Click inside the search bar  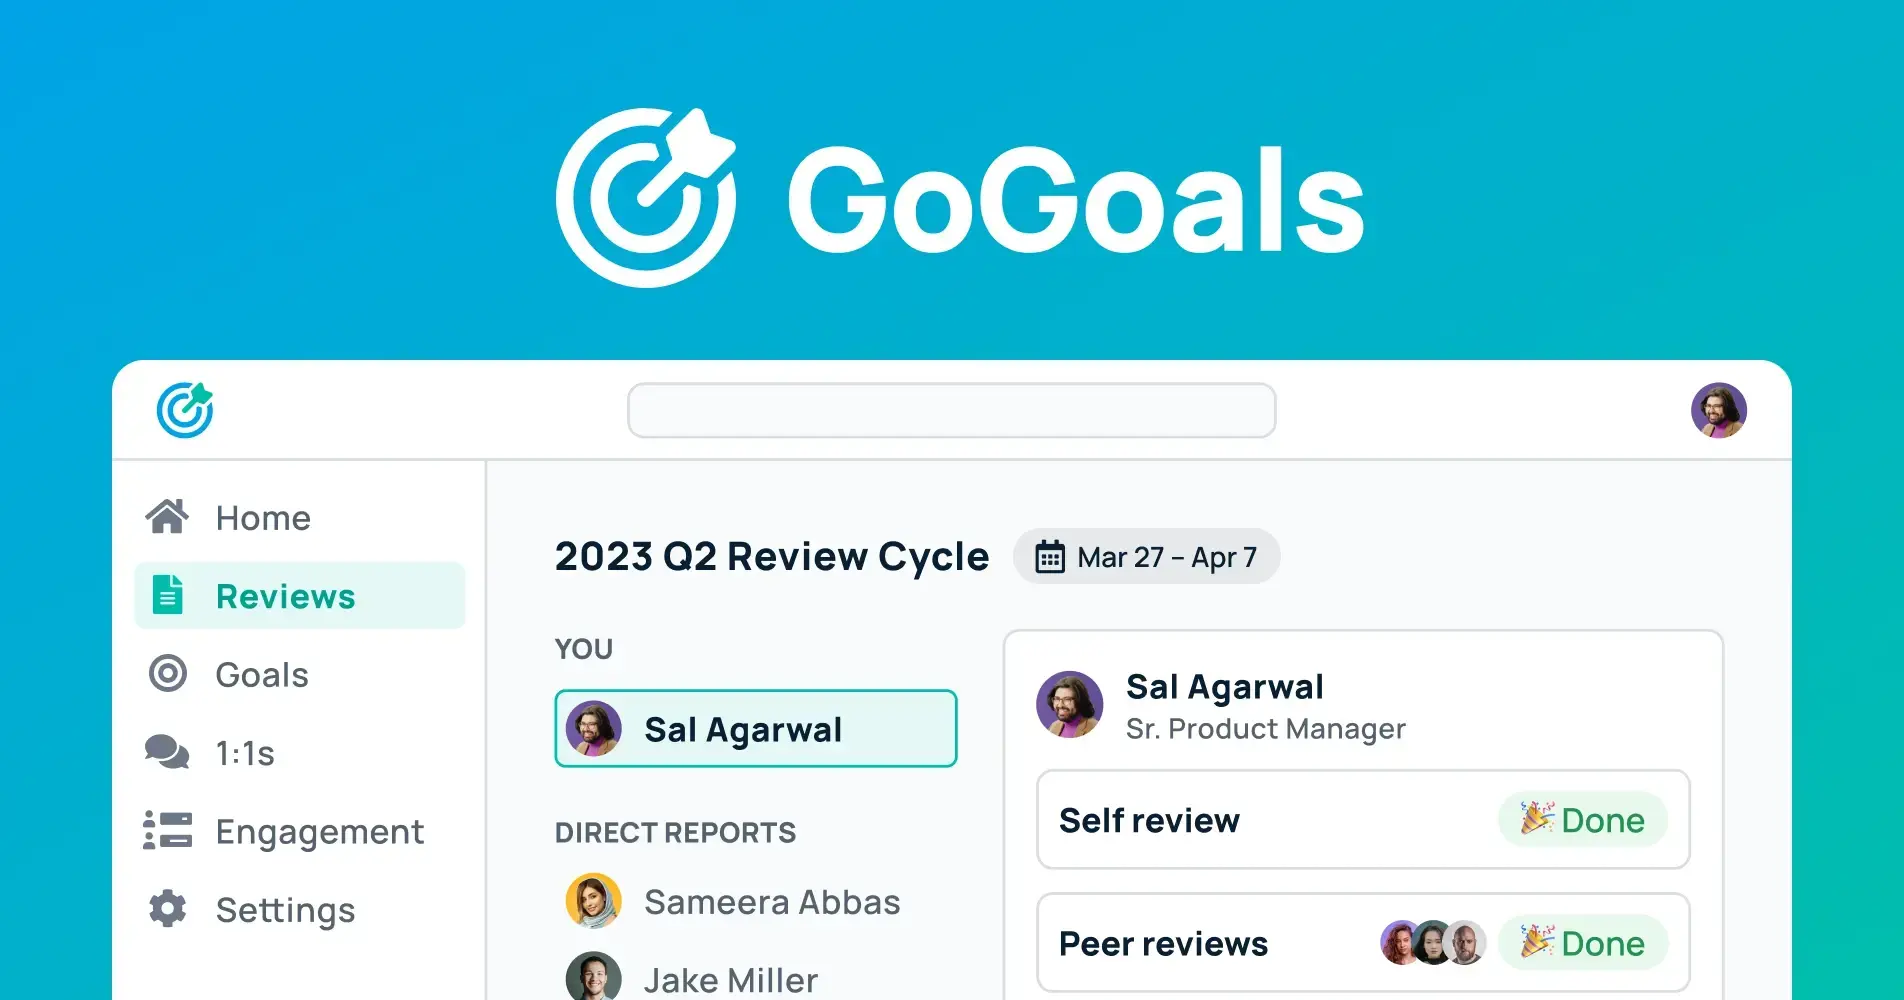click(951, 410)
